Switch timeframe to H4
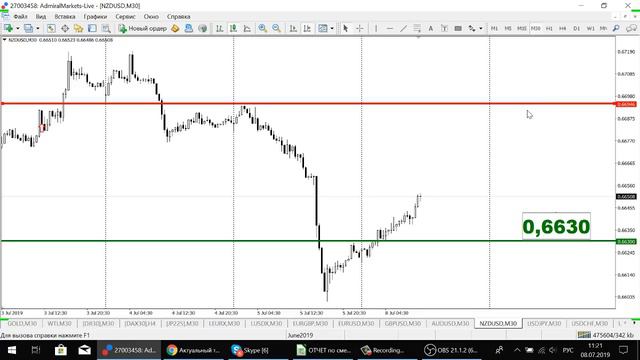Viewport: 640px width, 360px height. pos(562,28)
